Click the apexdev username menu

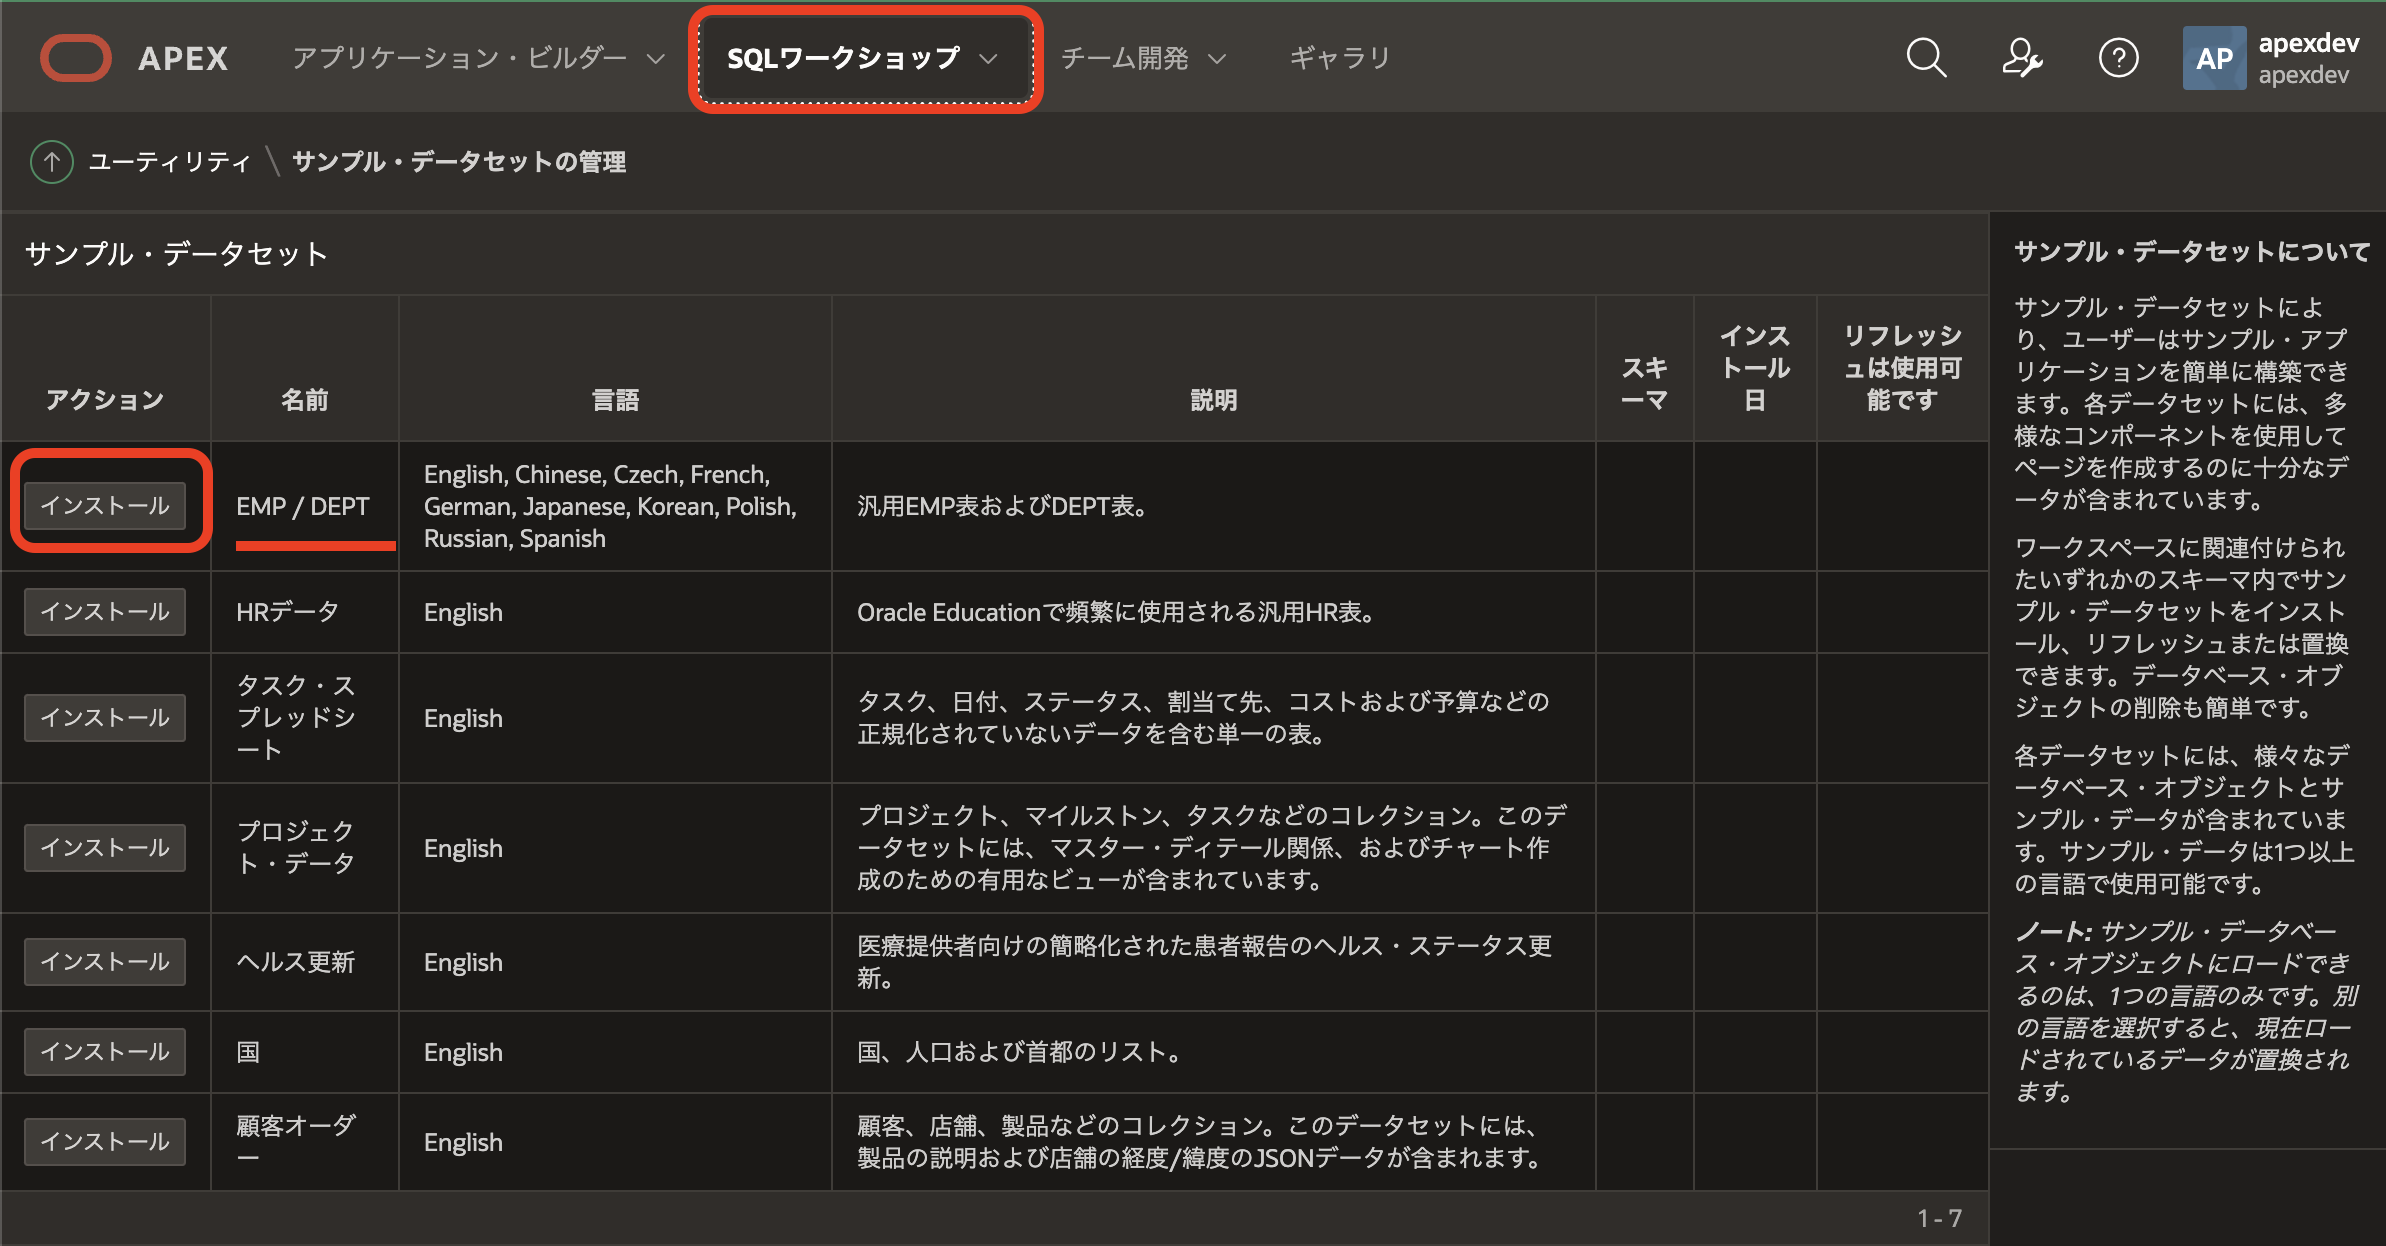click(x=2307, y=59)
